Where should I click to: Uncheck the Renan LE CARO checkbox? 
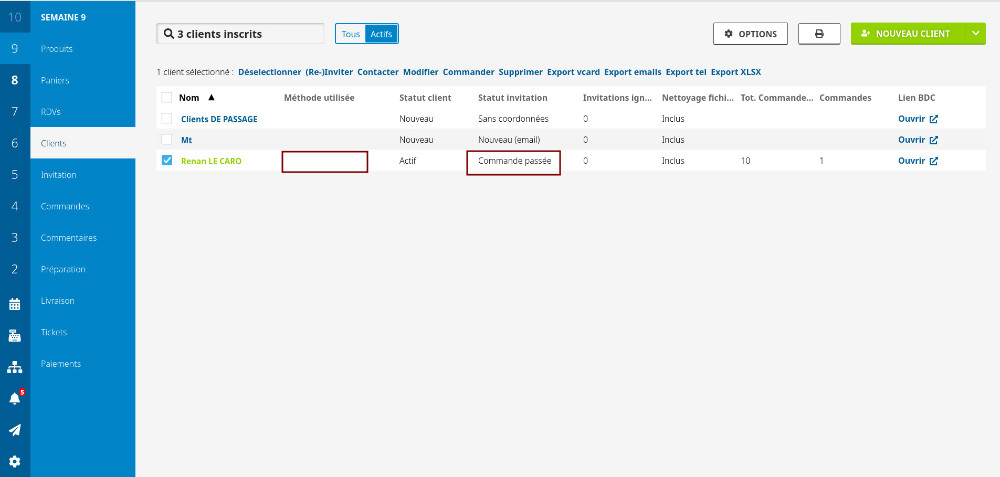click(167, 160)
